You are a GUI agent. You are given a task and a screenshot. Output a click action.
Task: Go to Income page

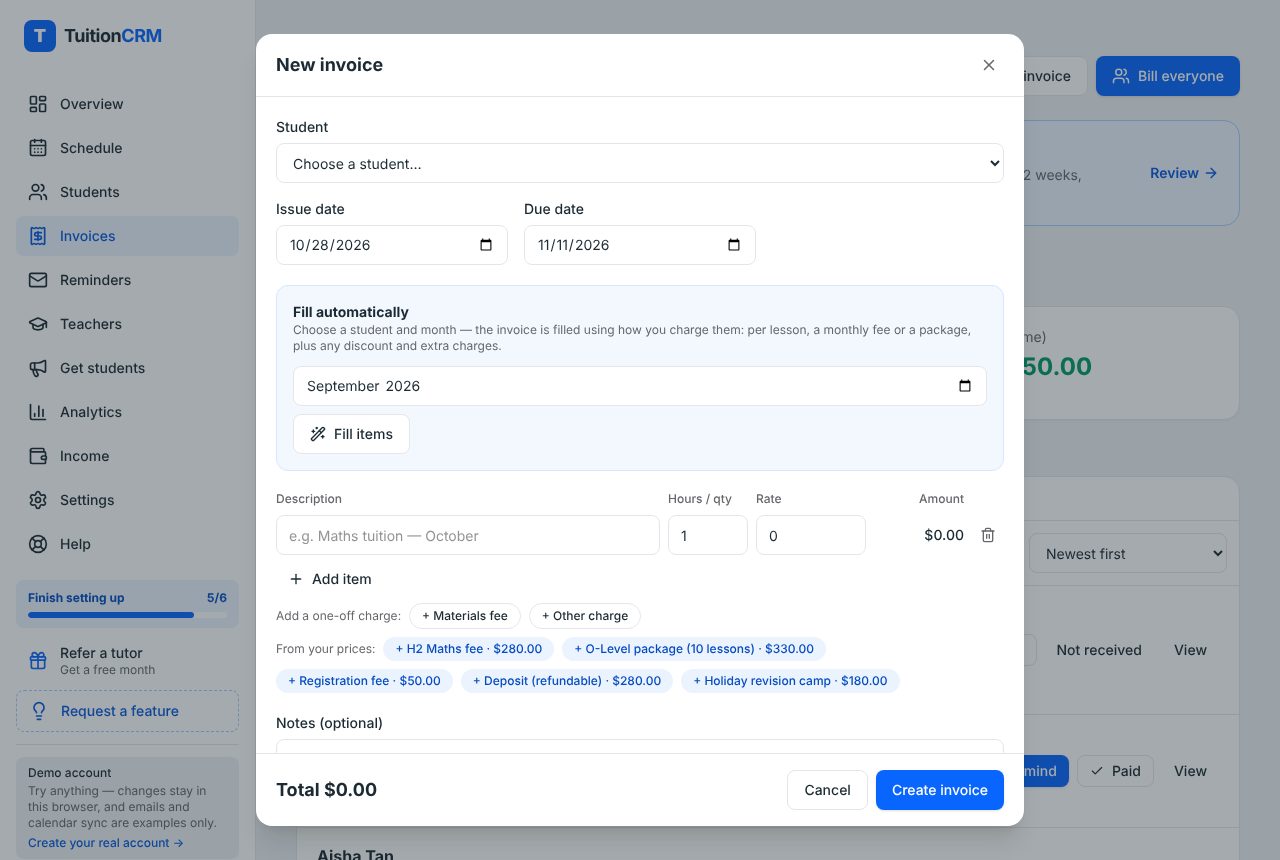click(x=127, y=456)
